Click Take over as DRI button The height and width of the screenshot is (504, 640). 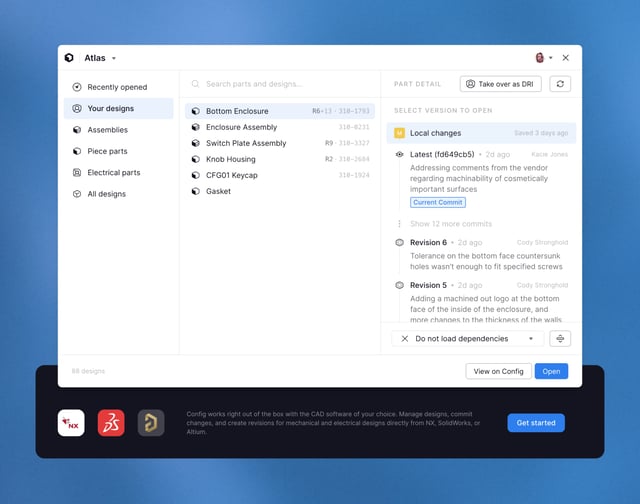(x=500, y=84)
